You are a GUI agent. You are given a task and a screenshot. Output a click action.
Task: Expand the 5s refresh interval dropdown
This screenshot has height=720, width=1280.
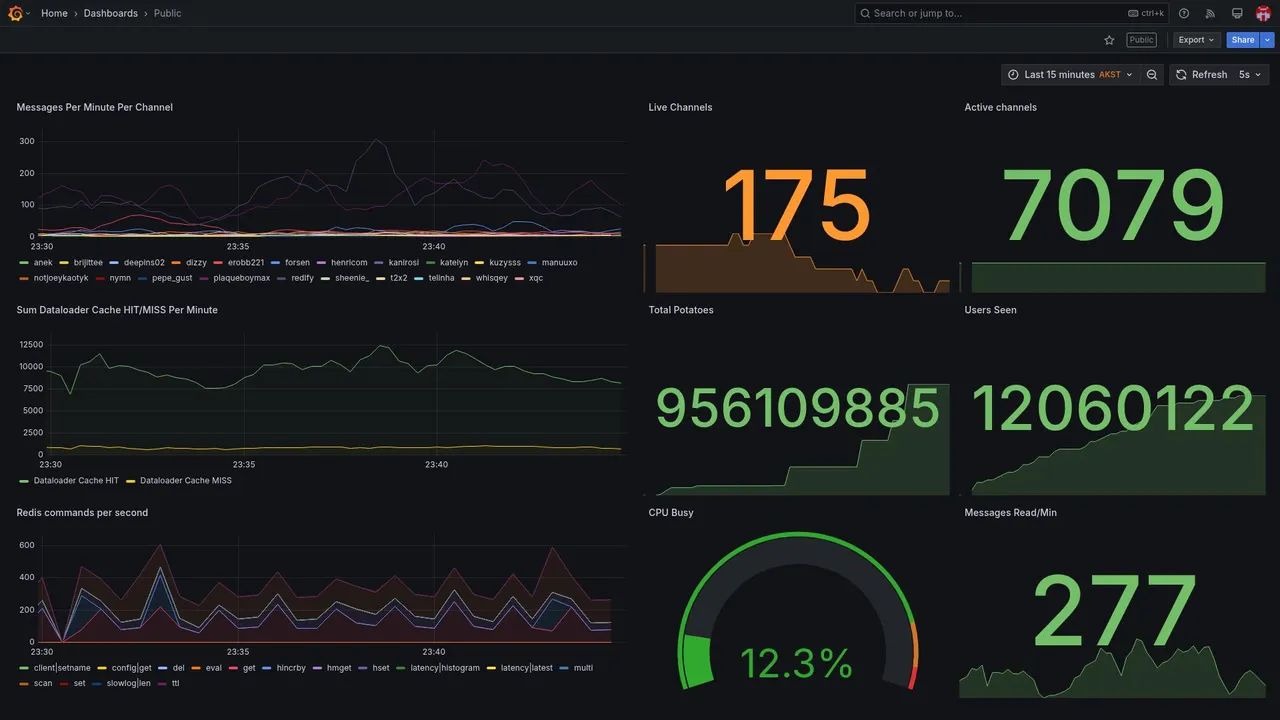click(x=1250, y=75)
